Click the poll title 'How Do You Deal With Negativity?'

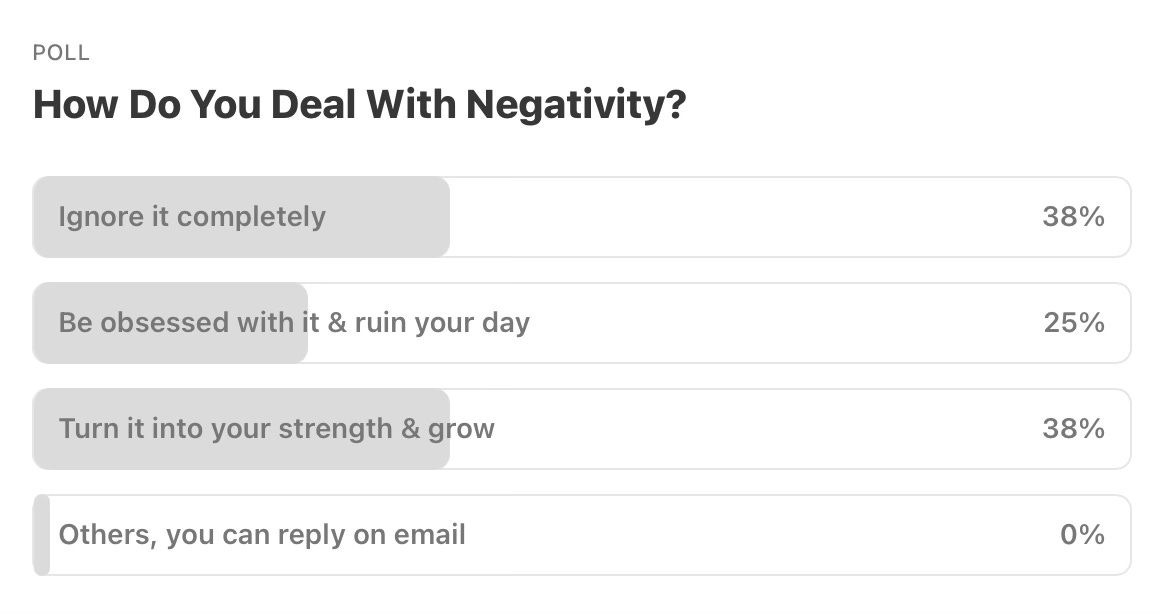pos(360,105)
